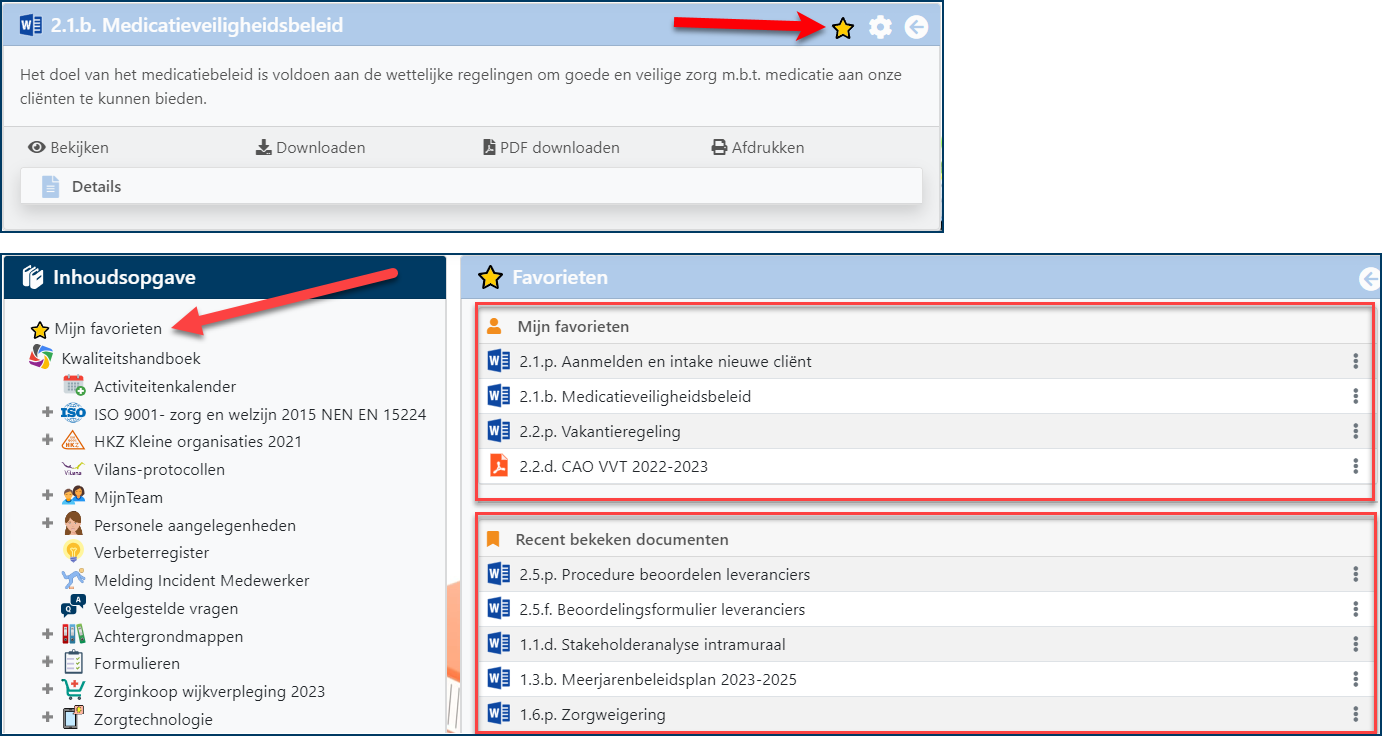This screenshot has width=1382, height=736.
Task: Open Vilans-protocollen item
Action: point(159,469)
